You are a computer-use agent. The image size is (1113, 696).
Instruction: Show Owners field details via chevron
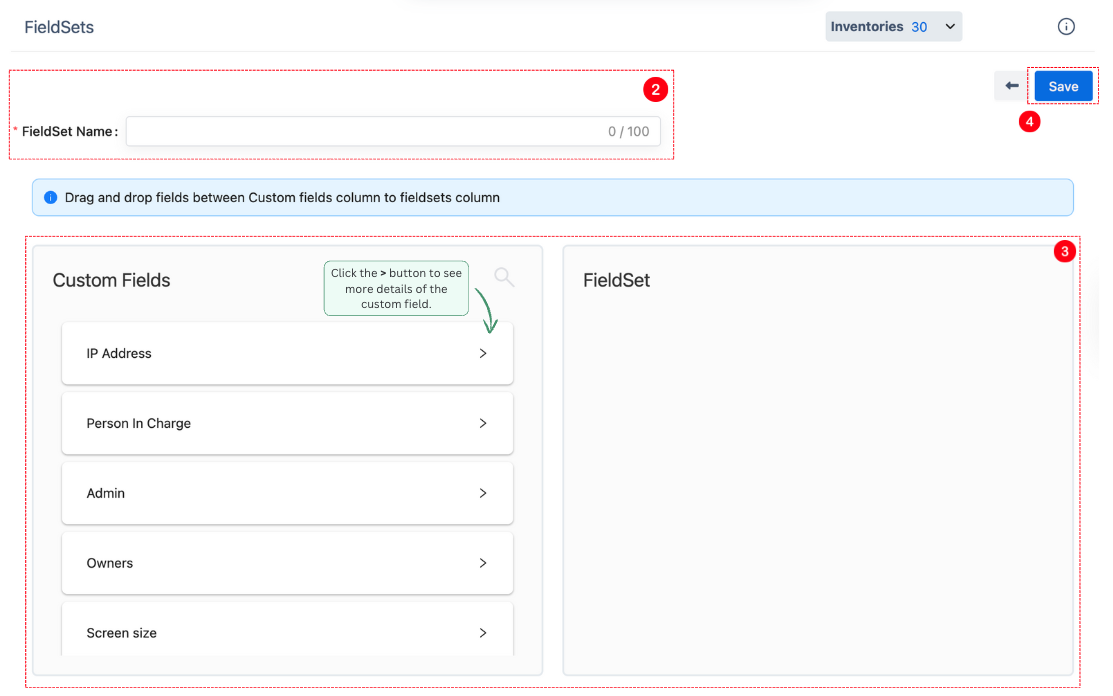tap(483, 563)
